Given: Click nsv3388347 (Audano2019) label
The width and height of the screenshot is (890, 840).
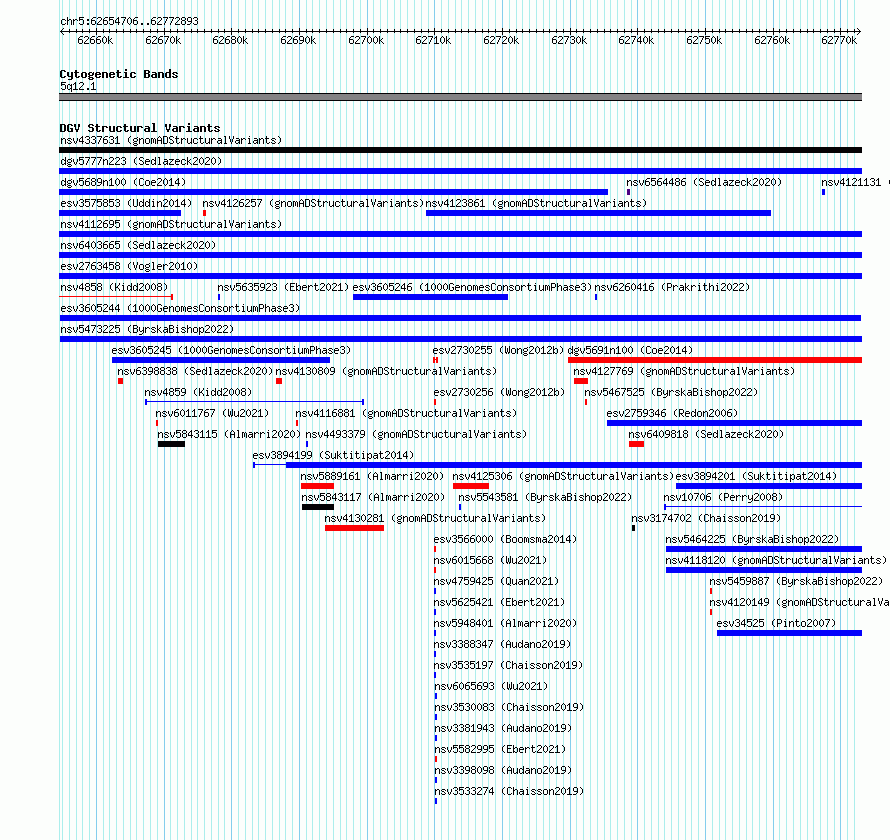Looking at the screenshot, I should tap(502, 644).
